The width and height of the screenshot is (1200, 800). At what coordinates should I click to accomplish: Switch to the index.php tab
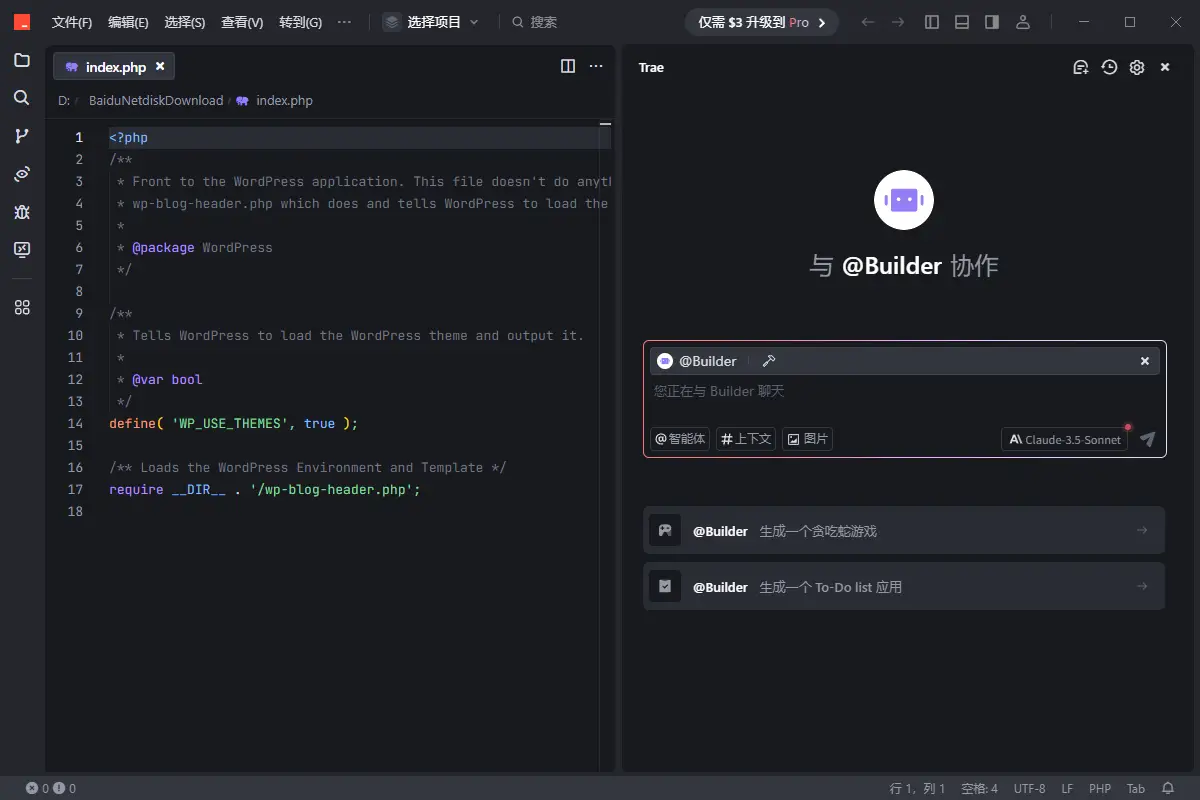114,67
